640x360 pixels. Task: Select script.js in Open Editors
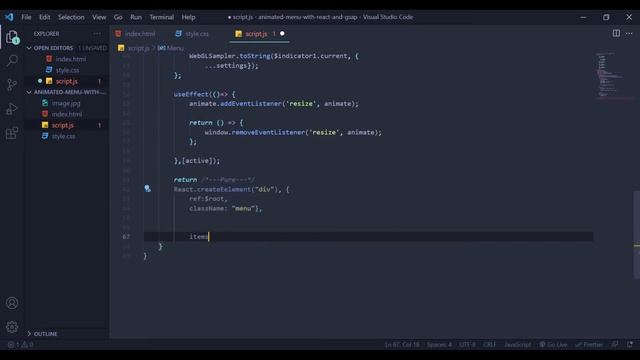67,81
